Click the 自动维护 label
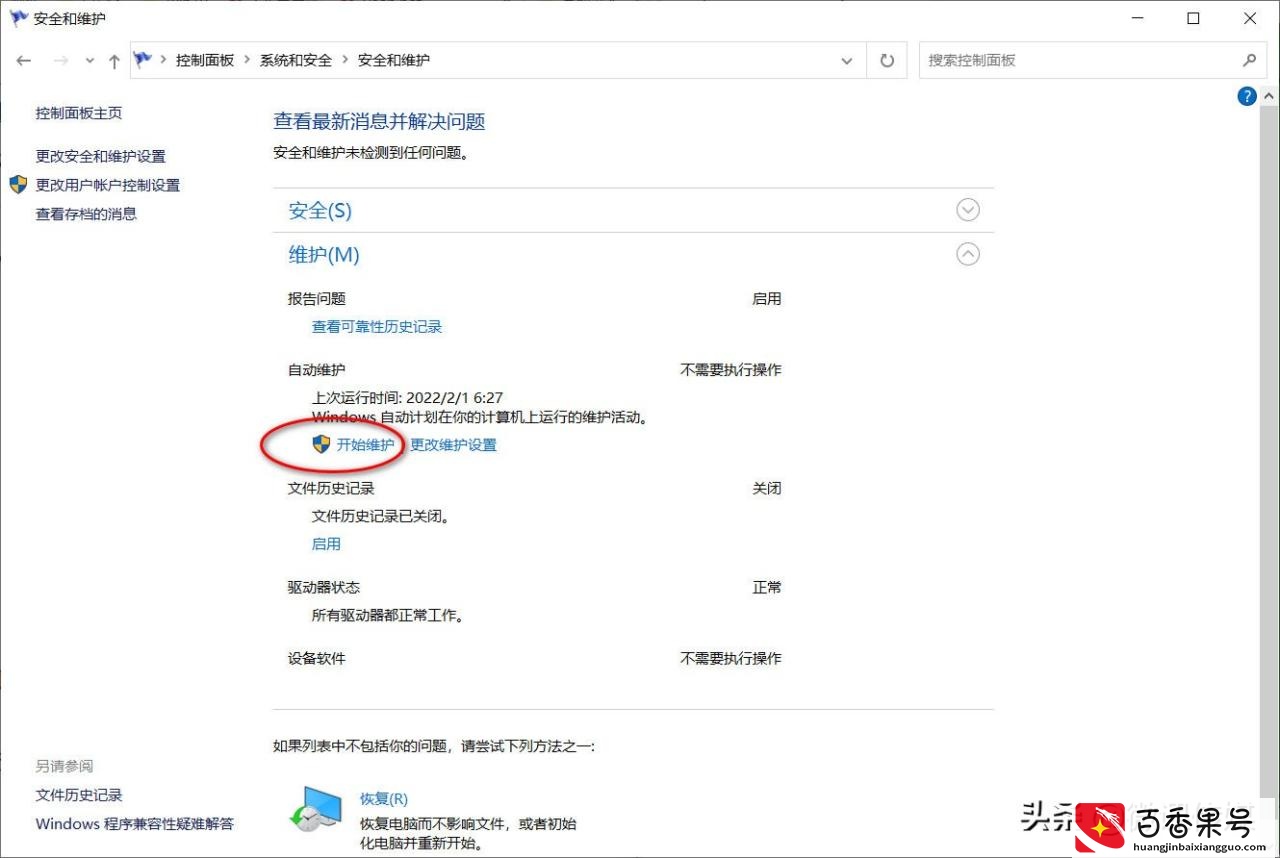This screenshot has height=858, width=1280. [317, 369]
